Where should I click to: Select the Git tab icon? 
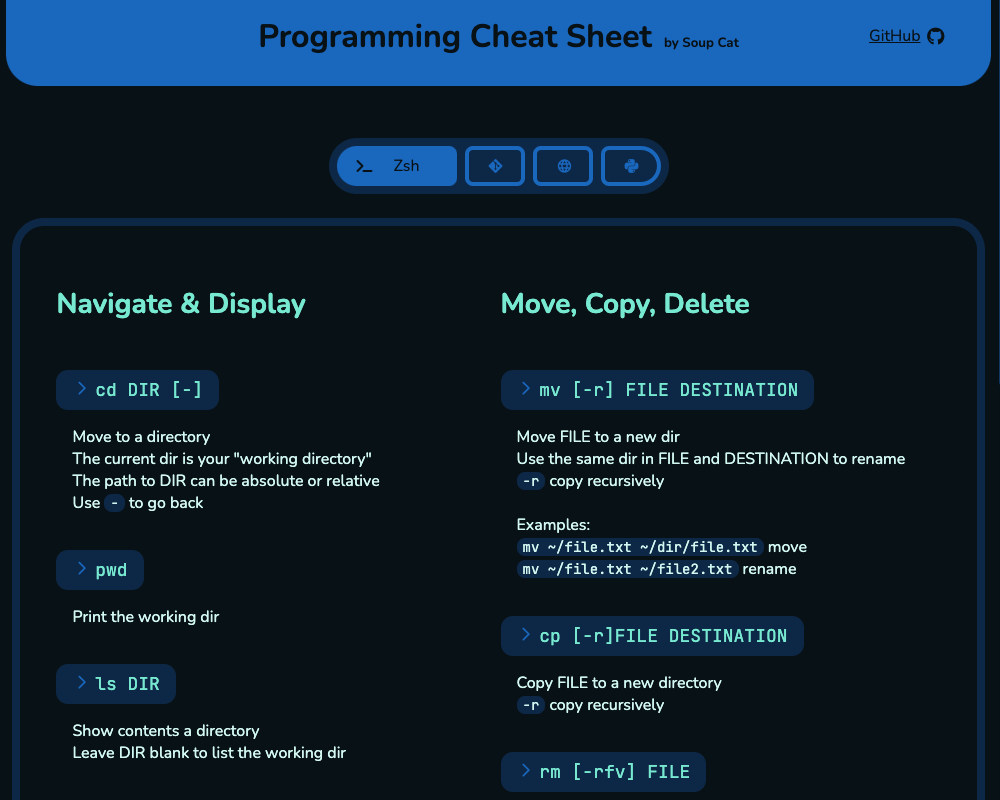(494, 166)
